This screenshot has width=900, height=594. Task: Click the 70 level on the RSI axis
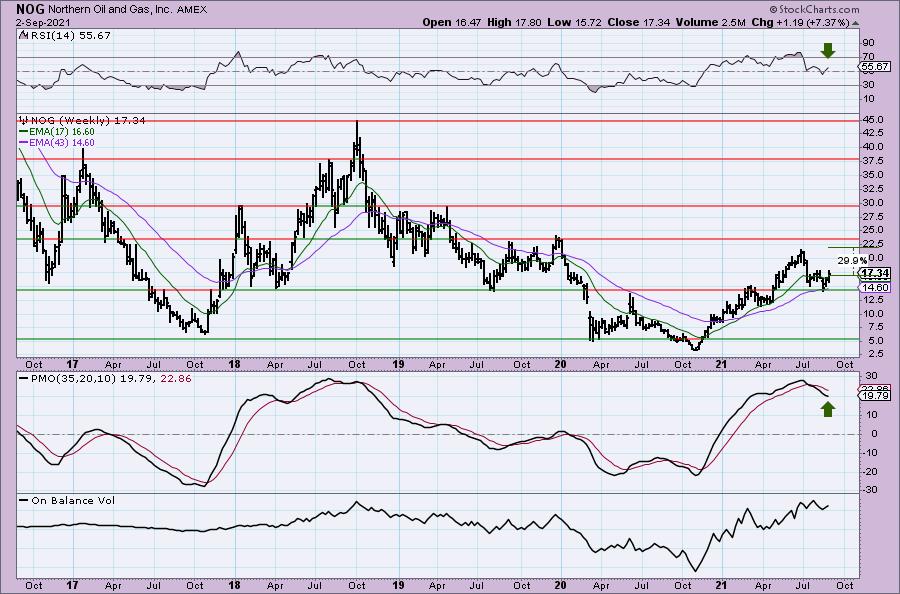pos(868,57)
